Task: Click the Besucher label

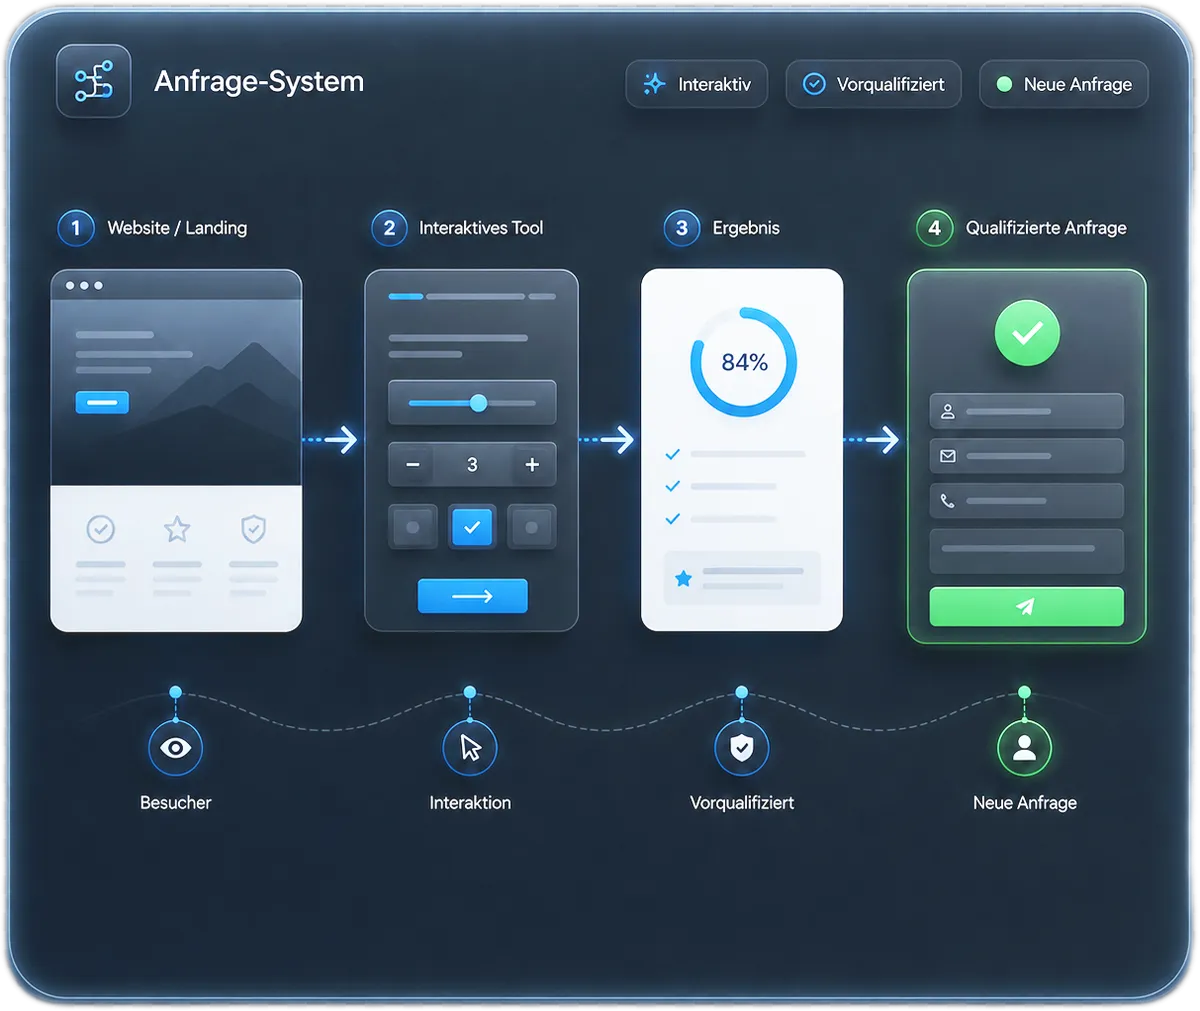Action: coord(176,803)
